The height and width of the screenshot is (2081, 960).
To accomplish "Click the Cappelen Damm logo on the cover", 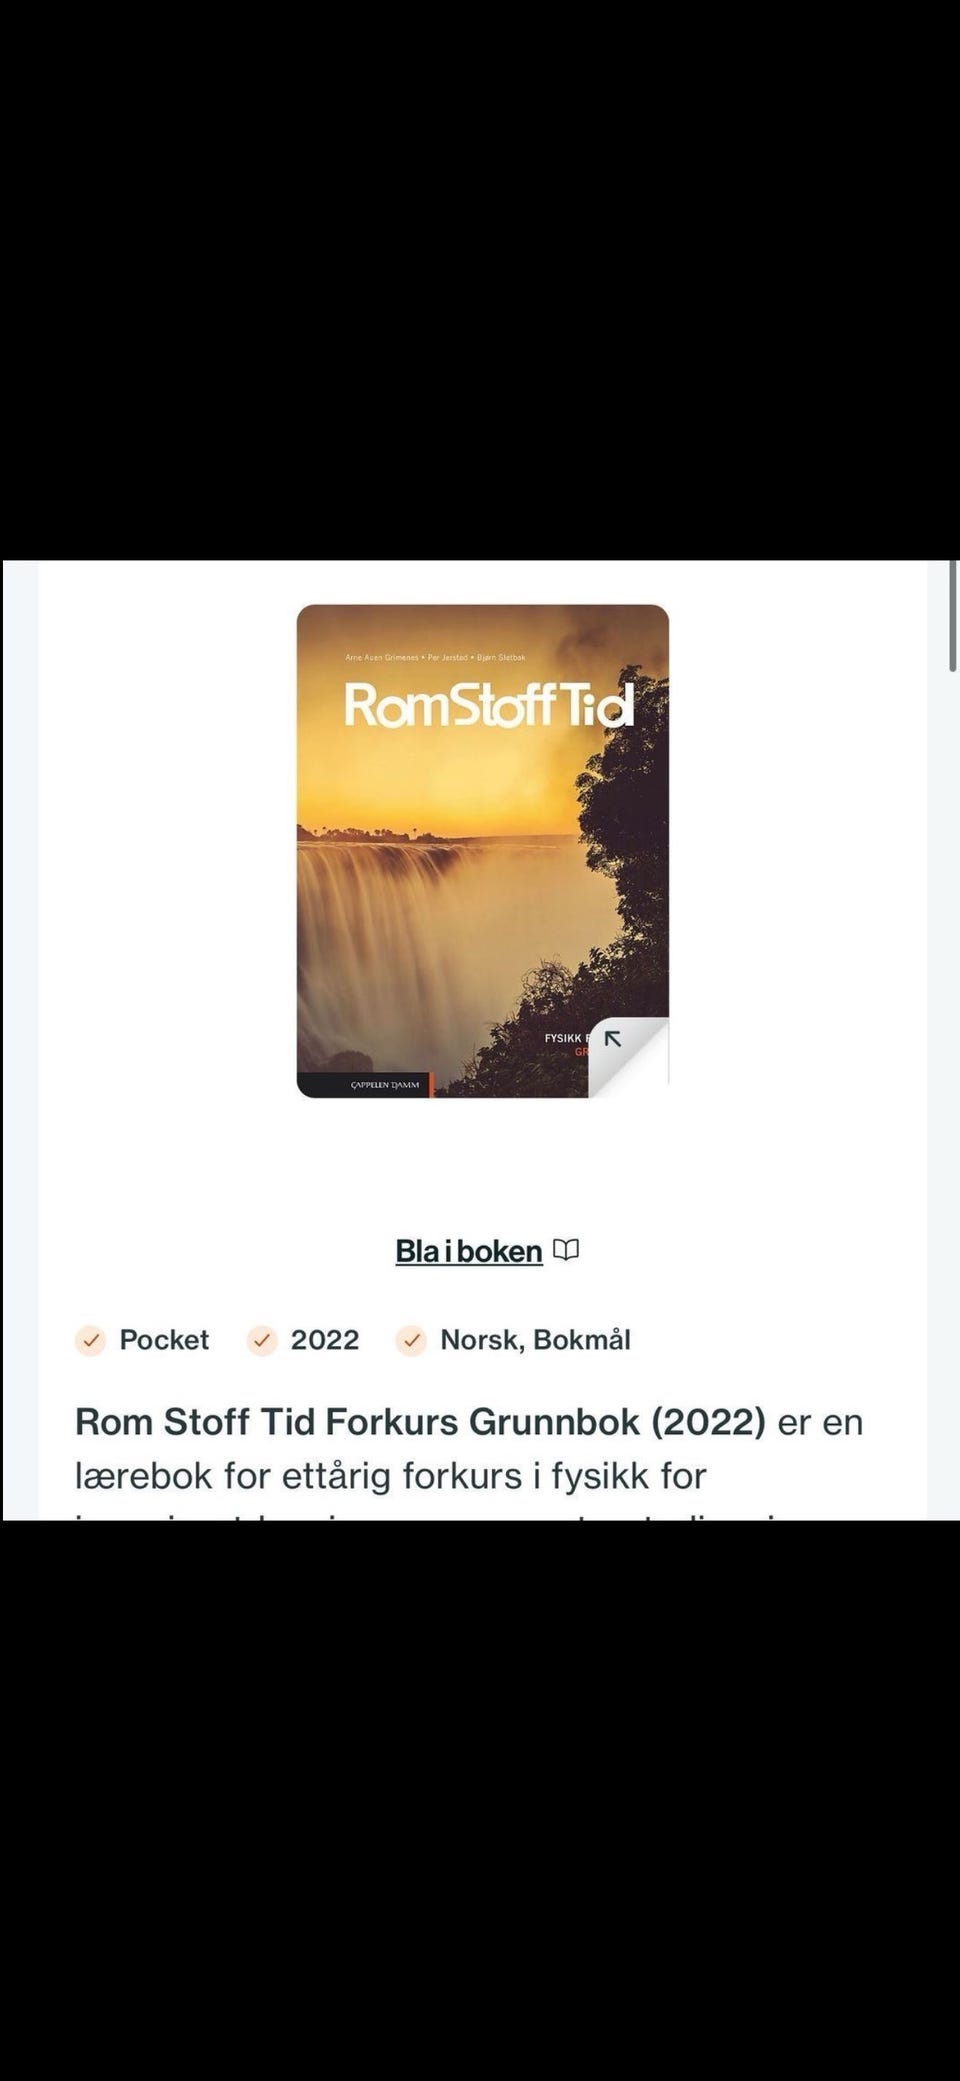I will pos(385,1085).
